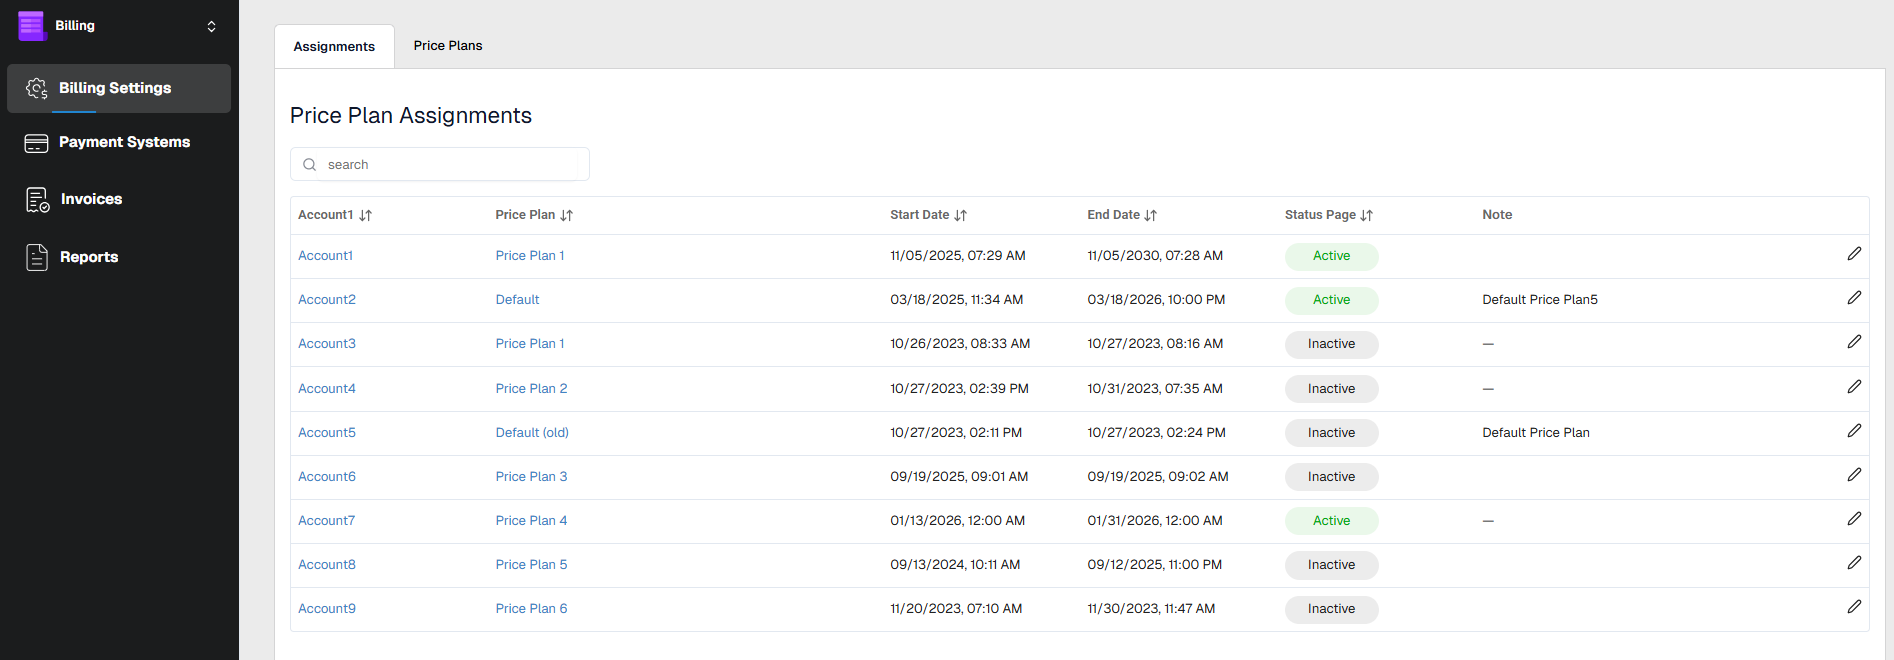Click the purple Billing app logo

pyautogui.click(x=31, y=26)
